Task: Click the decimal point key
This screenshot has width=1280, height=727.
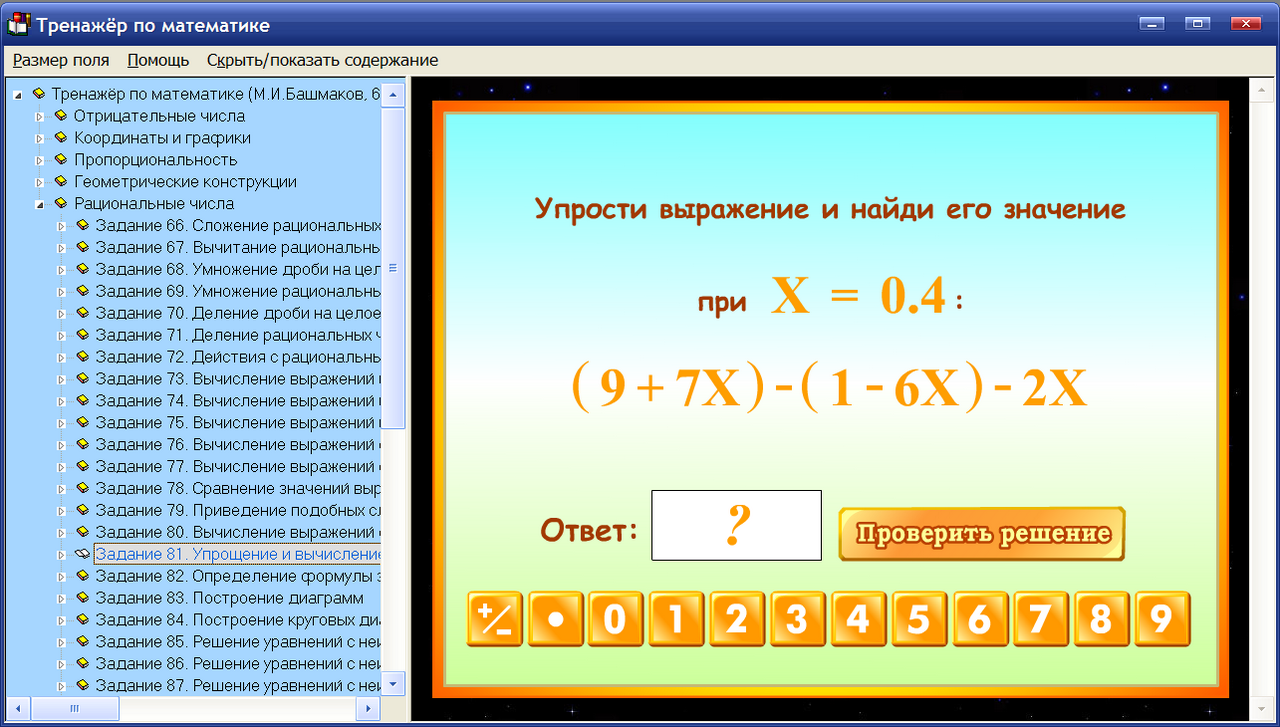Action: click(555, 619)
